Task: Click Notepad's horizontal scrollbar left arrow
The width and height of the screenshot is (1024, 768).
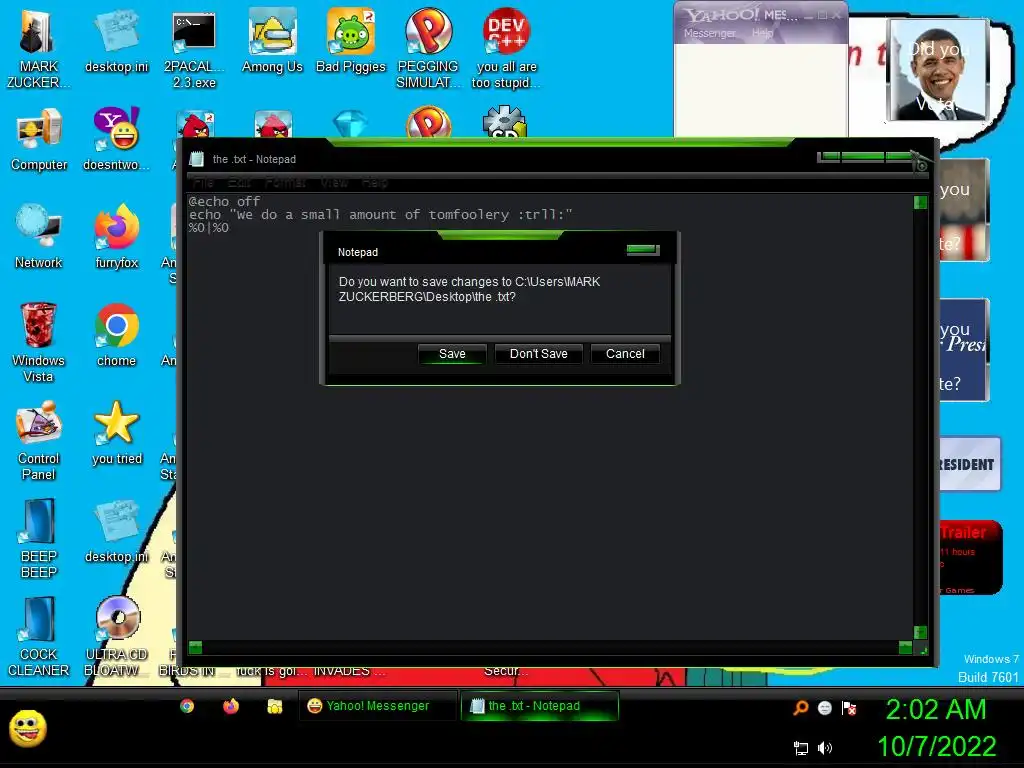Action: click(195, 647)
